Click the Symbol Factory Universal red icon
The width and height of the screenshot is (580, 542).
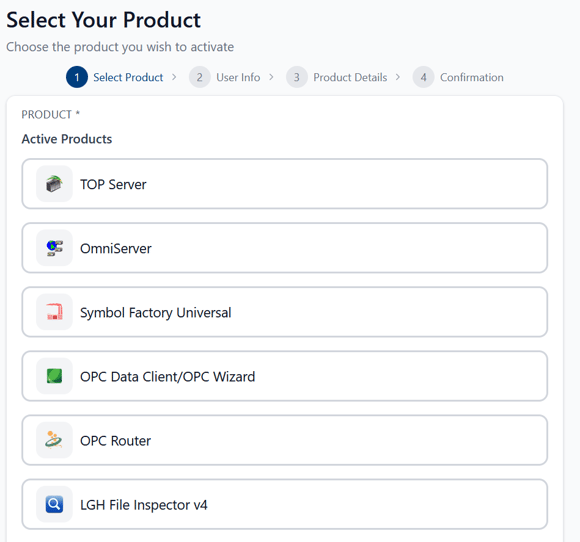(54, 312)
